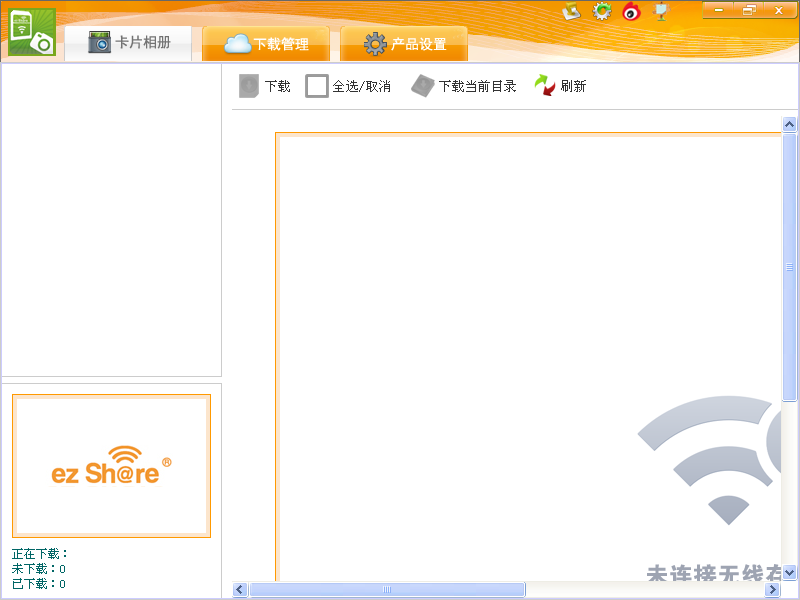Minimize the ez Share window
800x600 pixels.
tap(718, 10)
